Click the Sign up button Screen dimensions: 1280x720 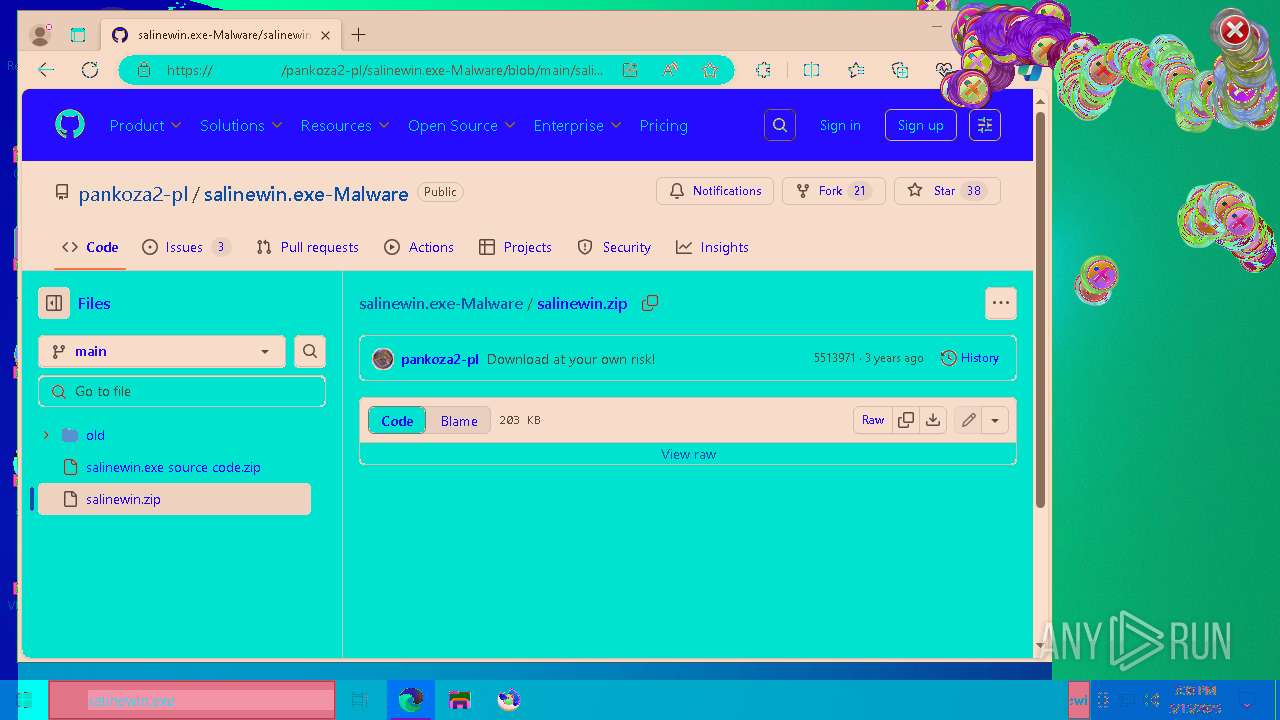tap(920, 125)
